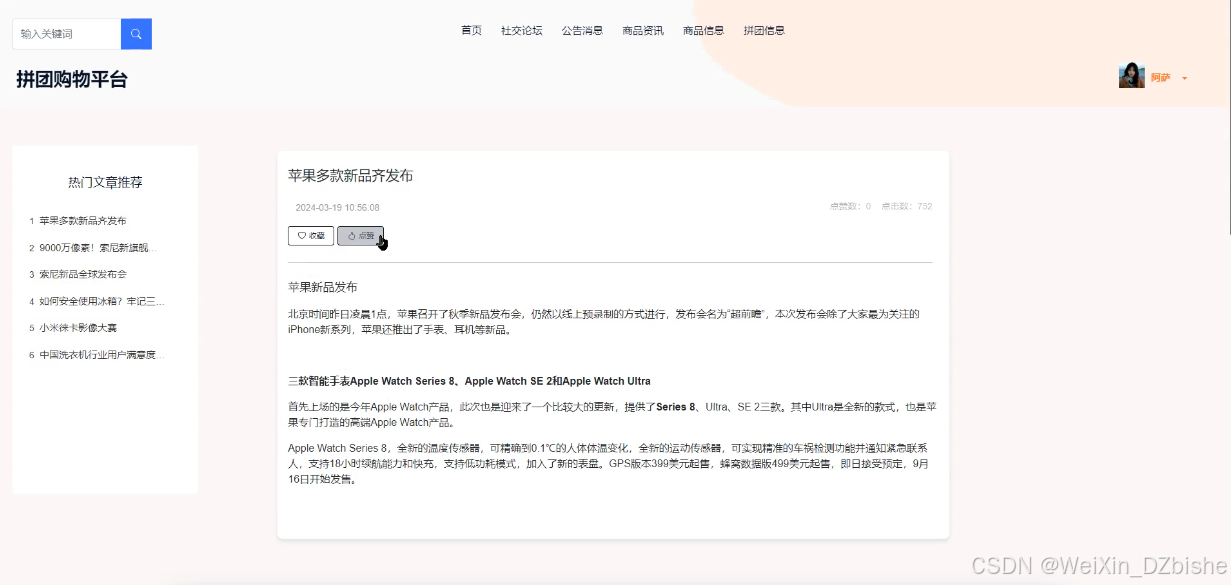Go to 社交论坛 in the top navigation
Viewport: 1231px width, 585px height.
point(522,30)
